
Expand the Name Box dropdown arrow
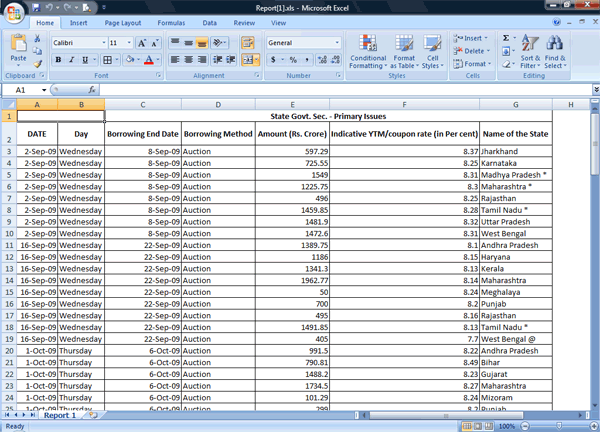click(44, 90)
